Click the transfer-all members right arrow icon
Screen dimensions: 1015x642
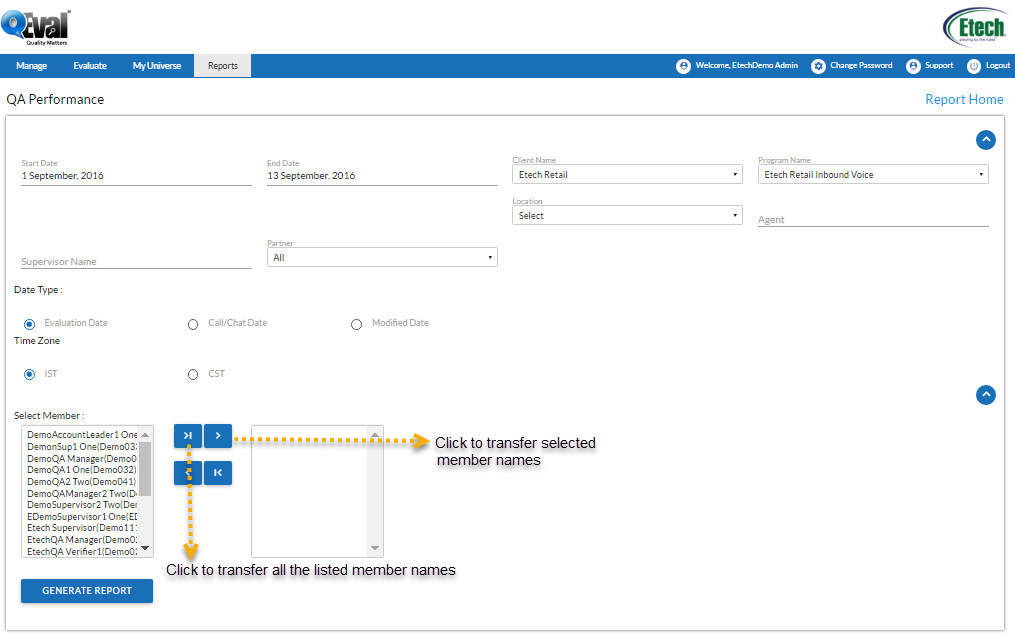(x=188, y=436)
